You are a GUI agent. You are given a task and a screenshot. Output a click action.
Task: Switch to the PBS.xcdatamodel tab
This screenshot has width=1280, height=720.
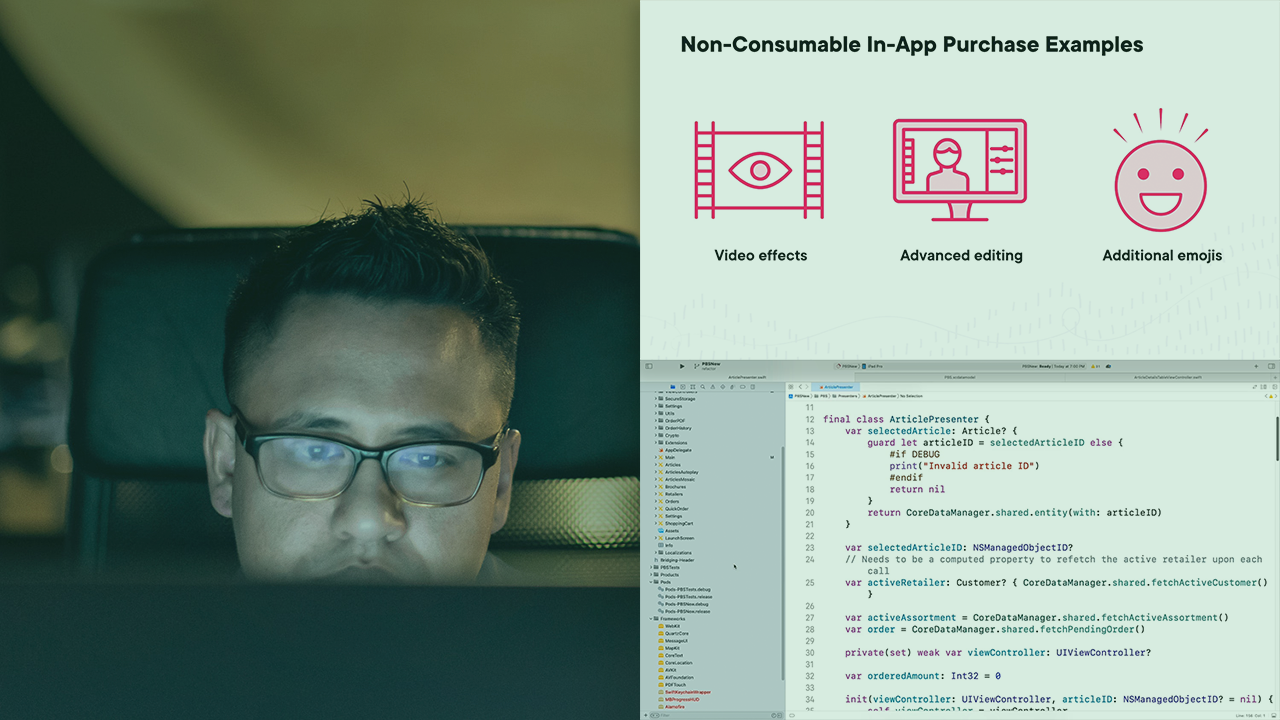point(962,377)
